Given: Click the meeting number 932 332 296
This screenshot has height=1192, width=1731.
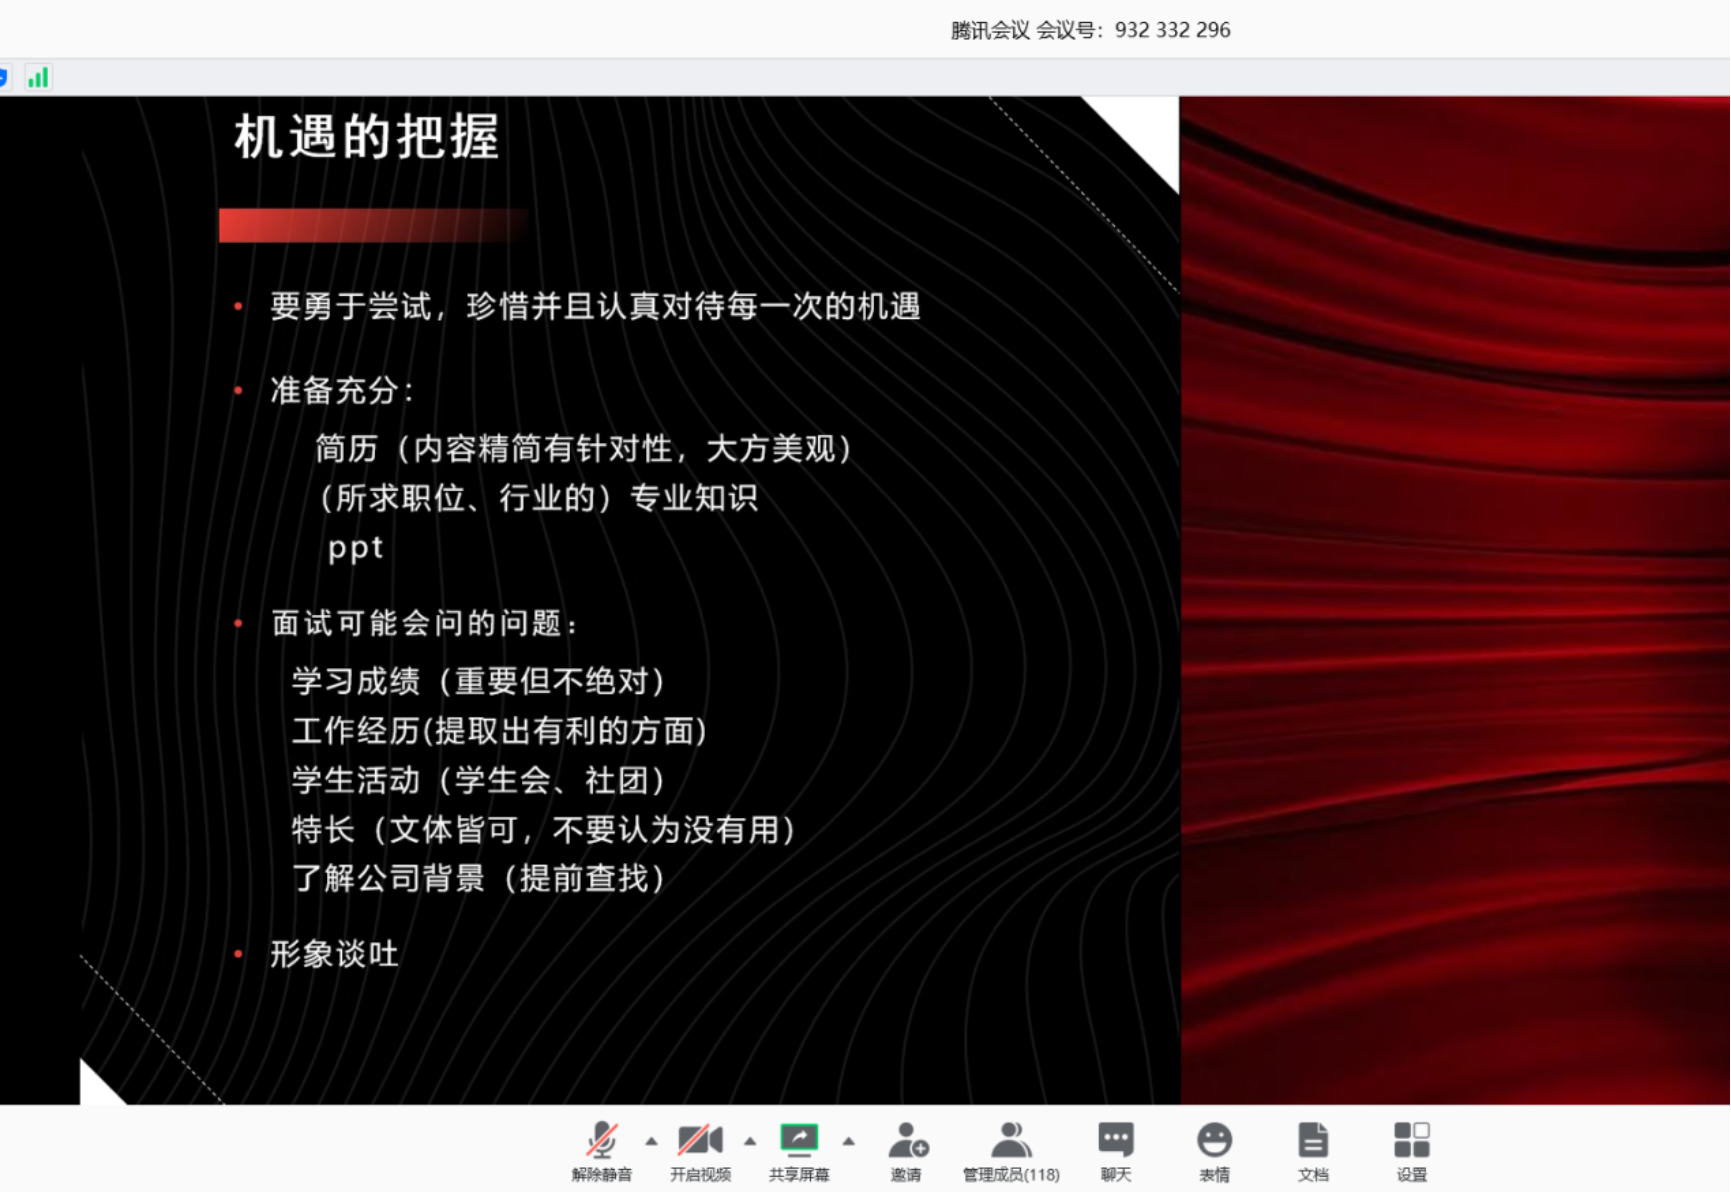Looking at the screenshot, I should click(1172, 30).
